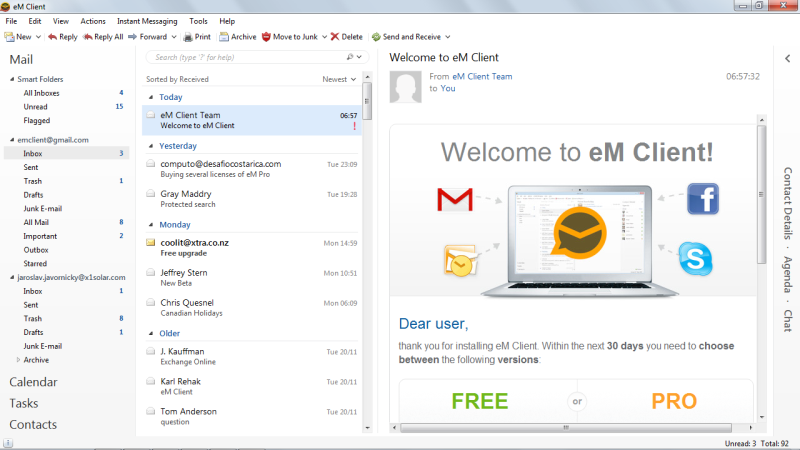The image size is (800, 450).
Task: Open the Forward dropdown arrow
Action: 174,37
